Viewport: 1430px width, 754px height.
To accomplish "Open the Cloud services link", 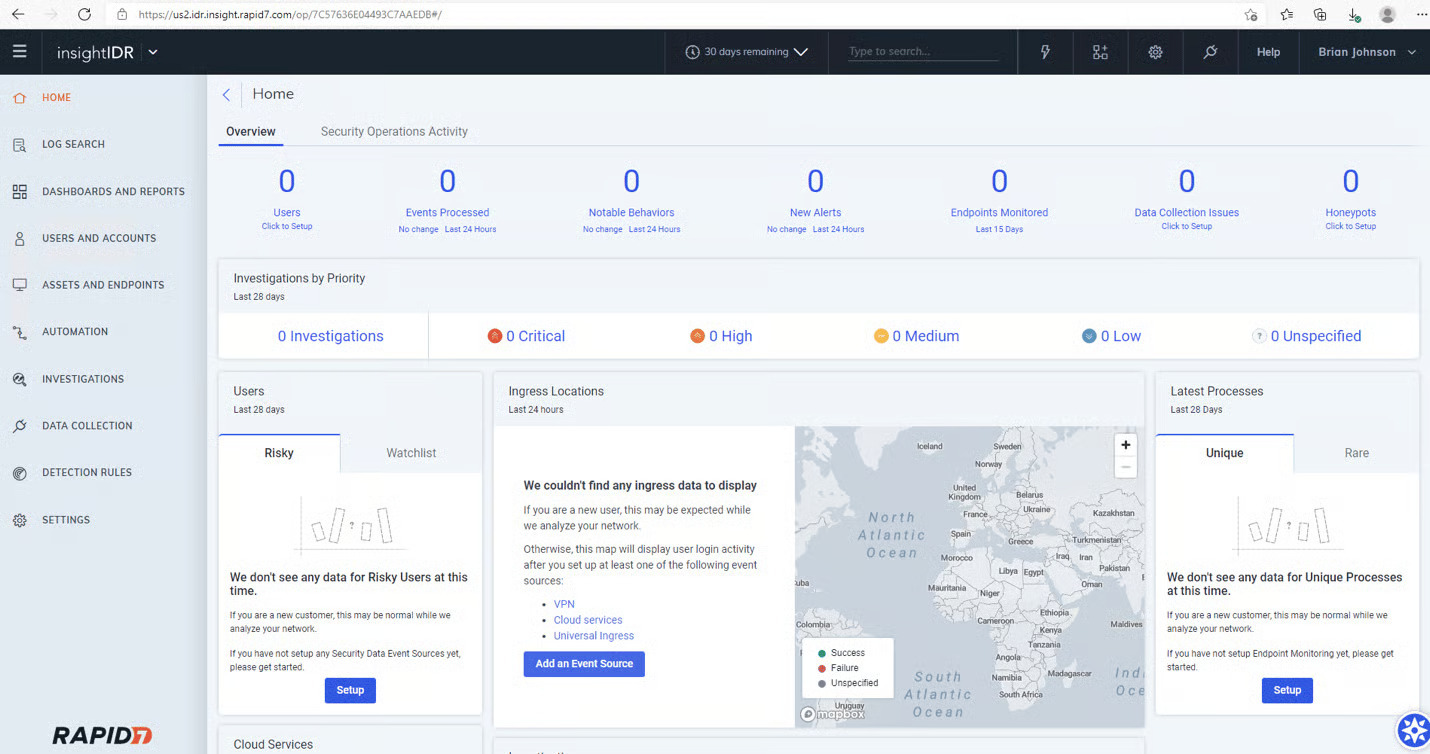I will (x=588, y=620).
